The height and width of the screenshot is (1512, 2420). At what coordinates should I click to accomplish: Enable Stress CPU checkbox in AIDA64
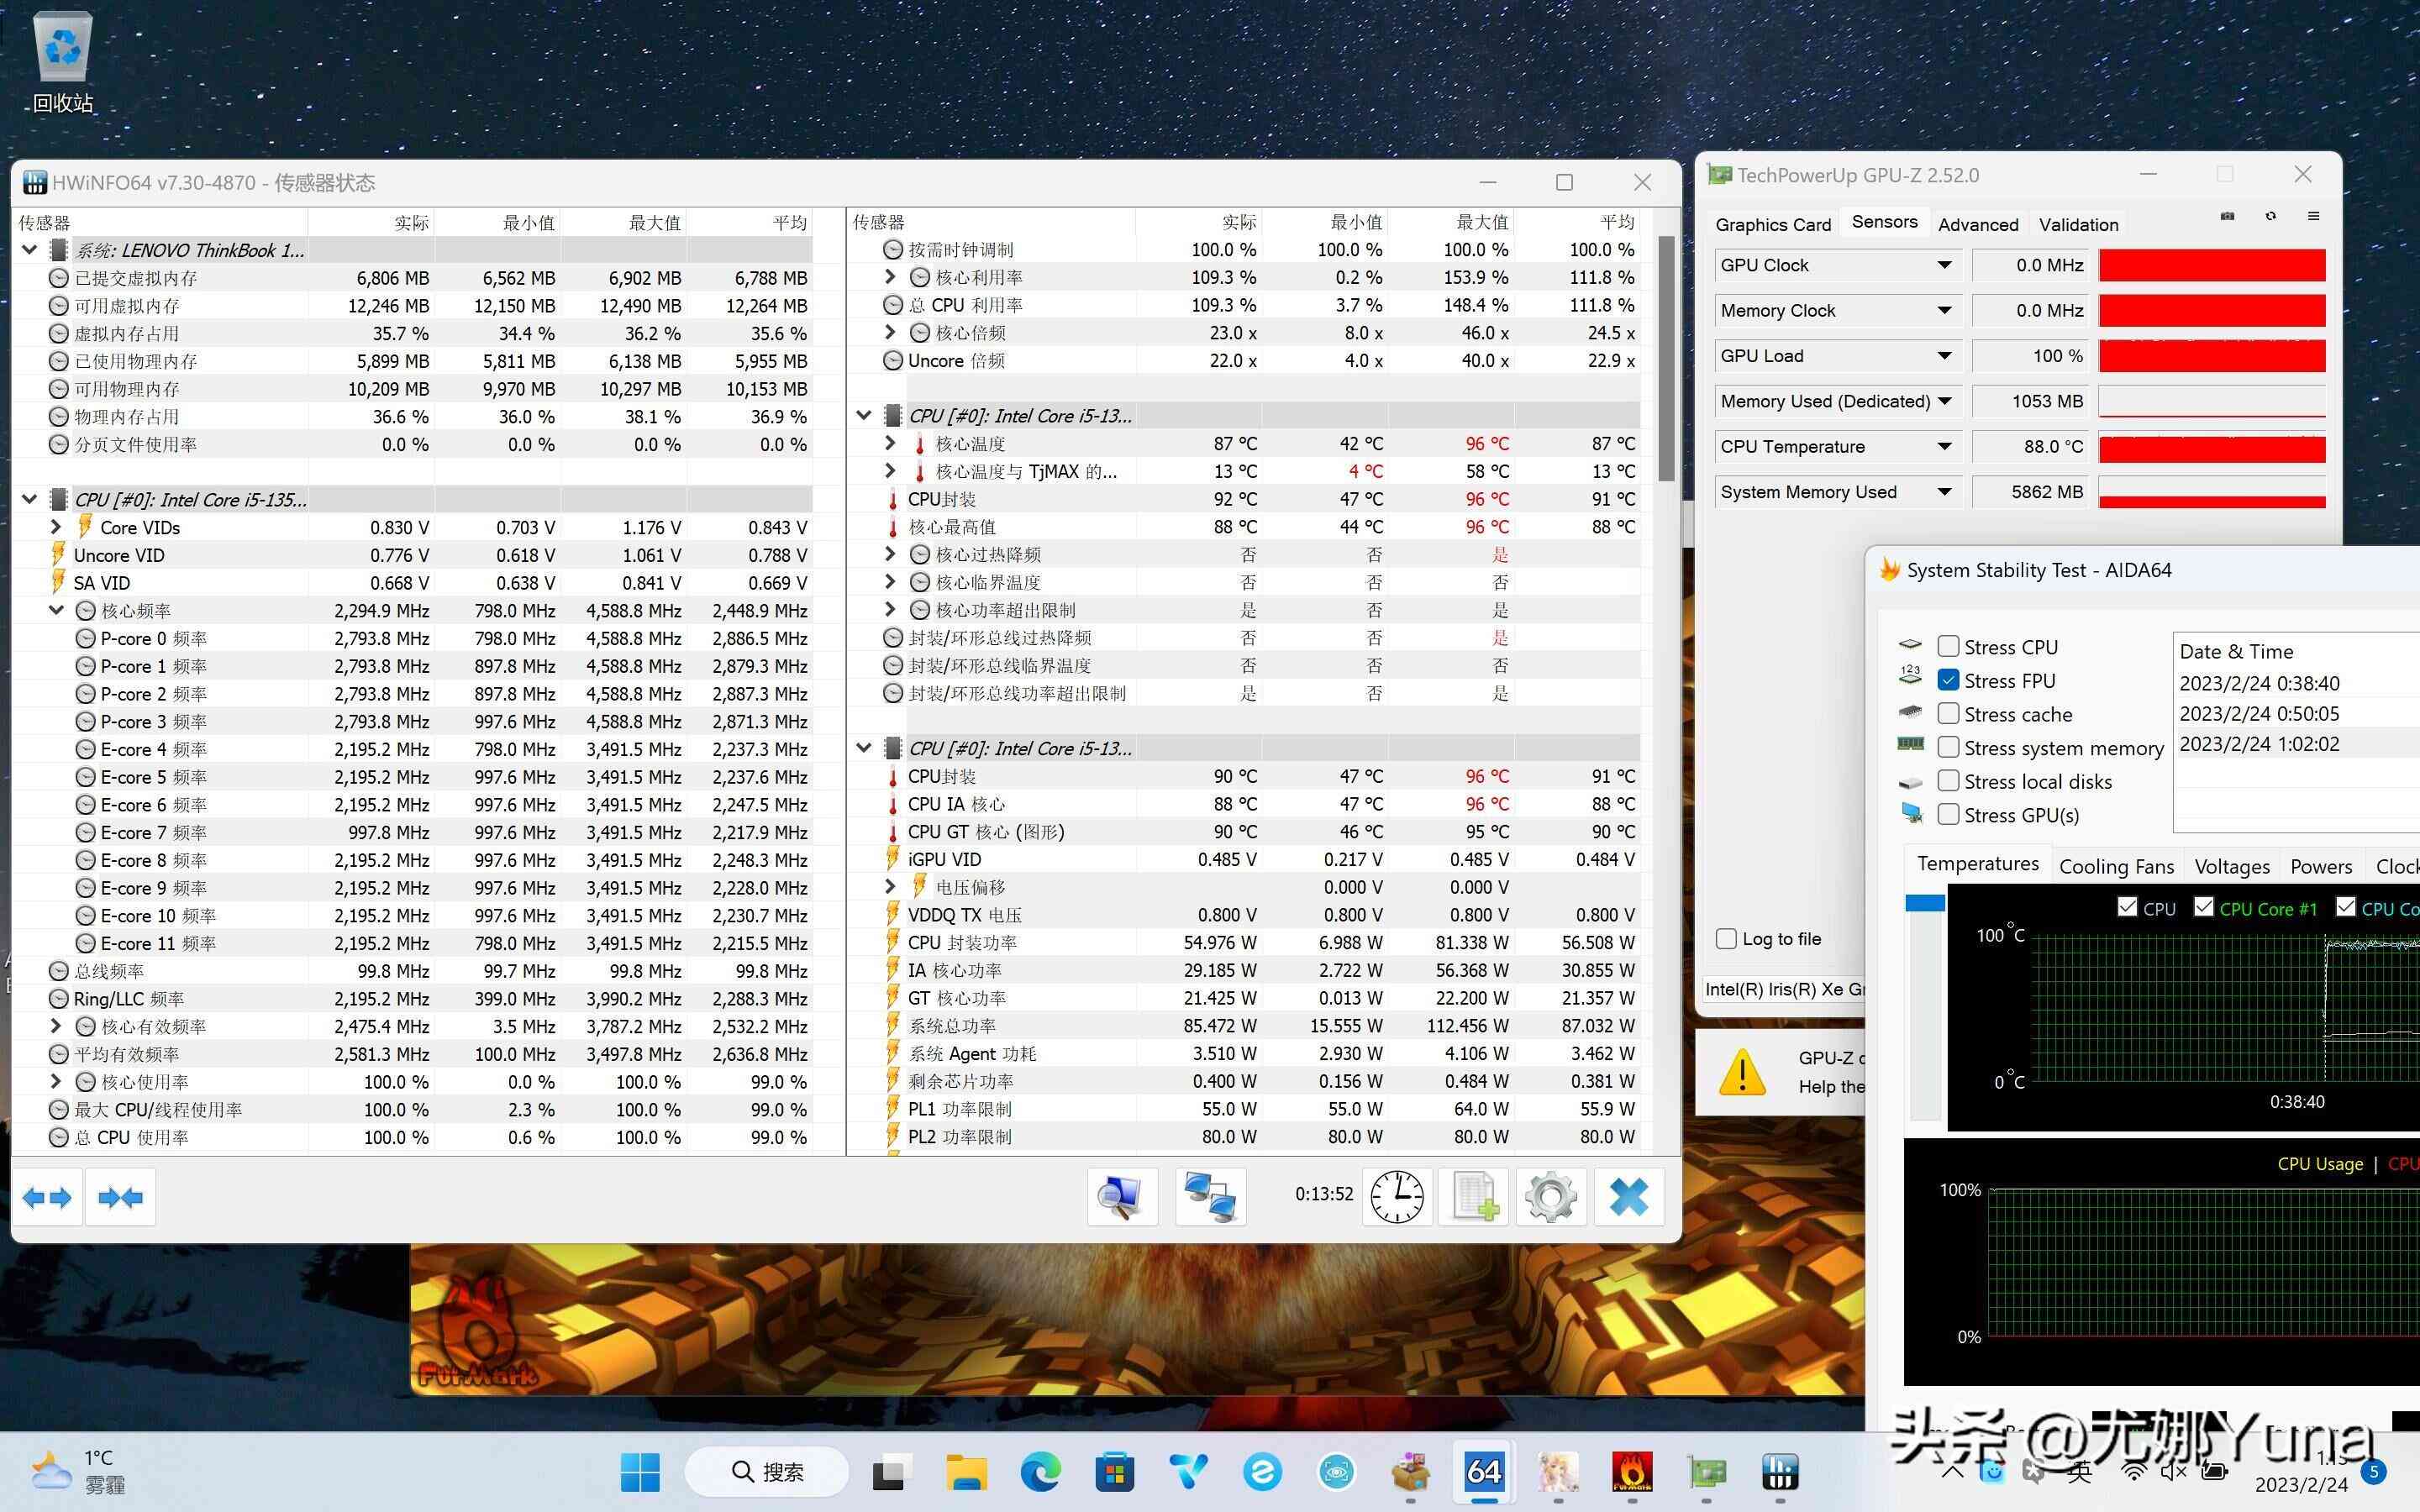(x=1946, y=646)
